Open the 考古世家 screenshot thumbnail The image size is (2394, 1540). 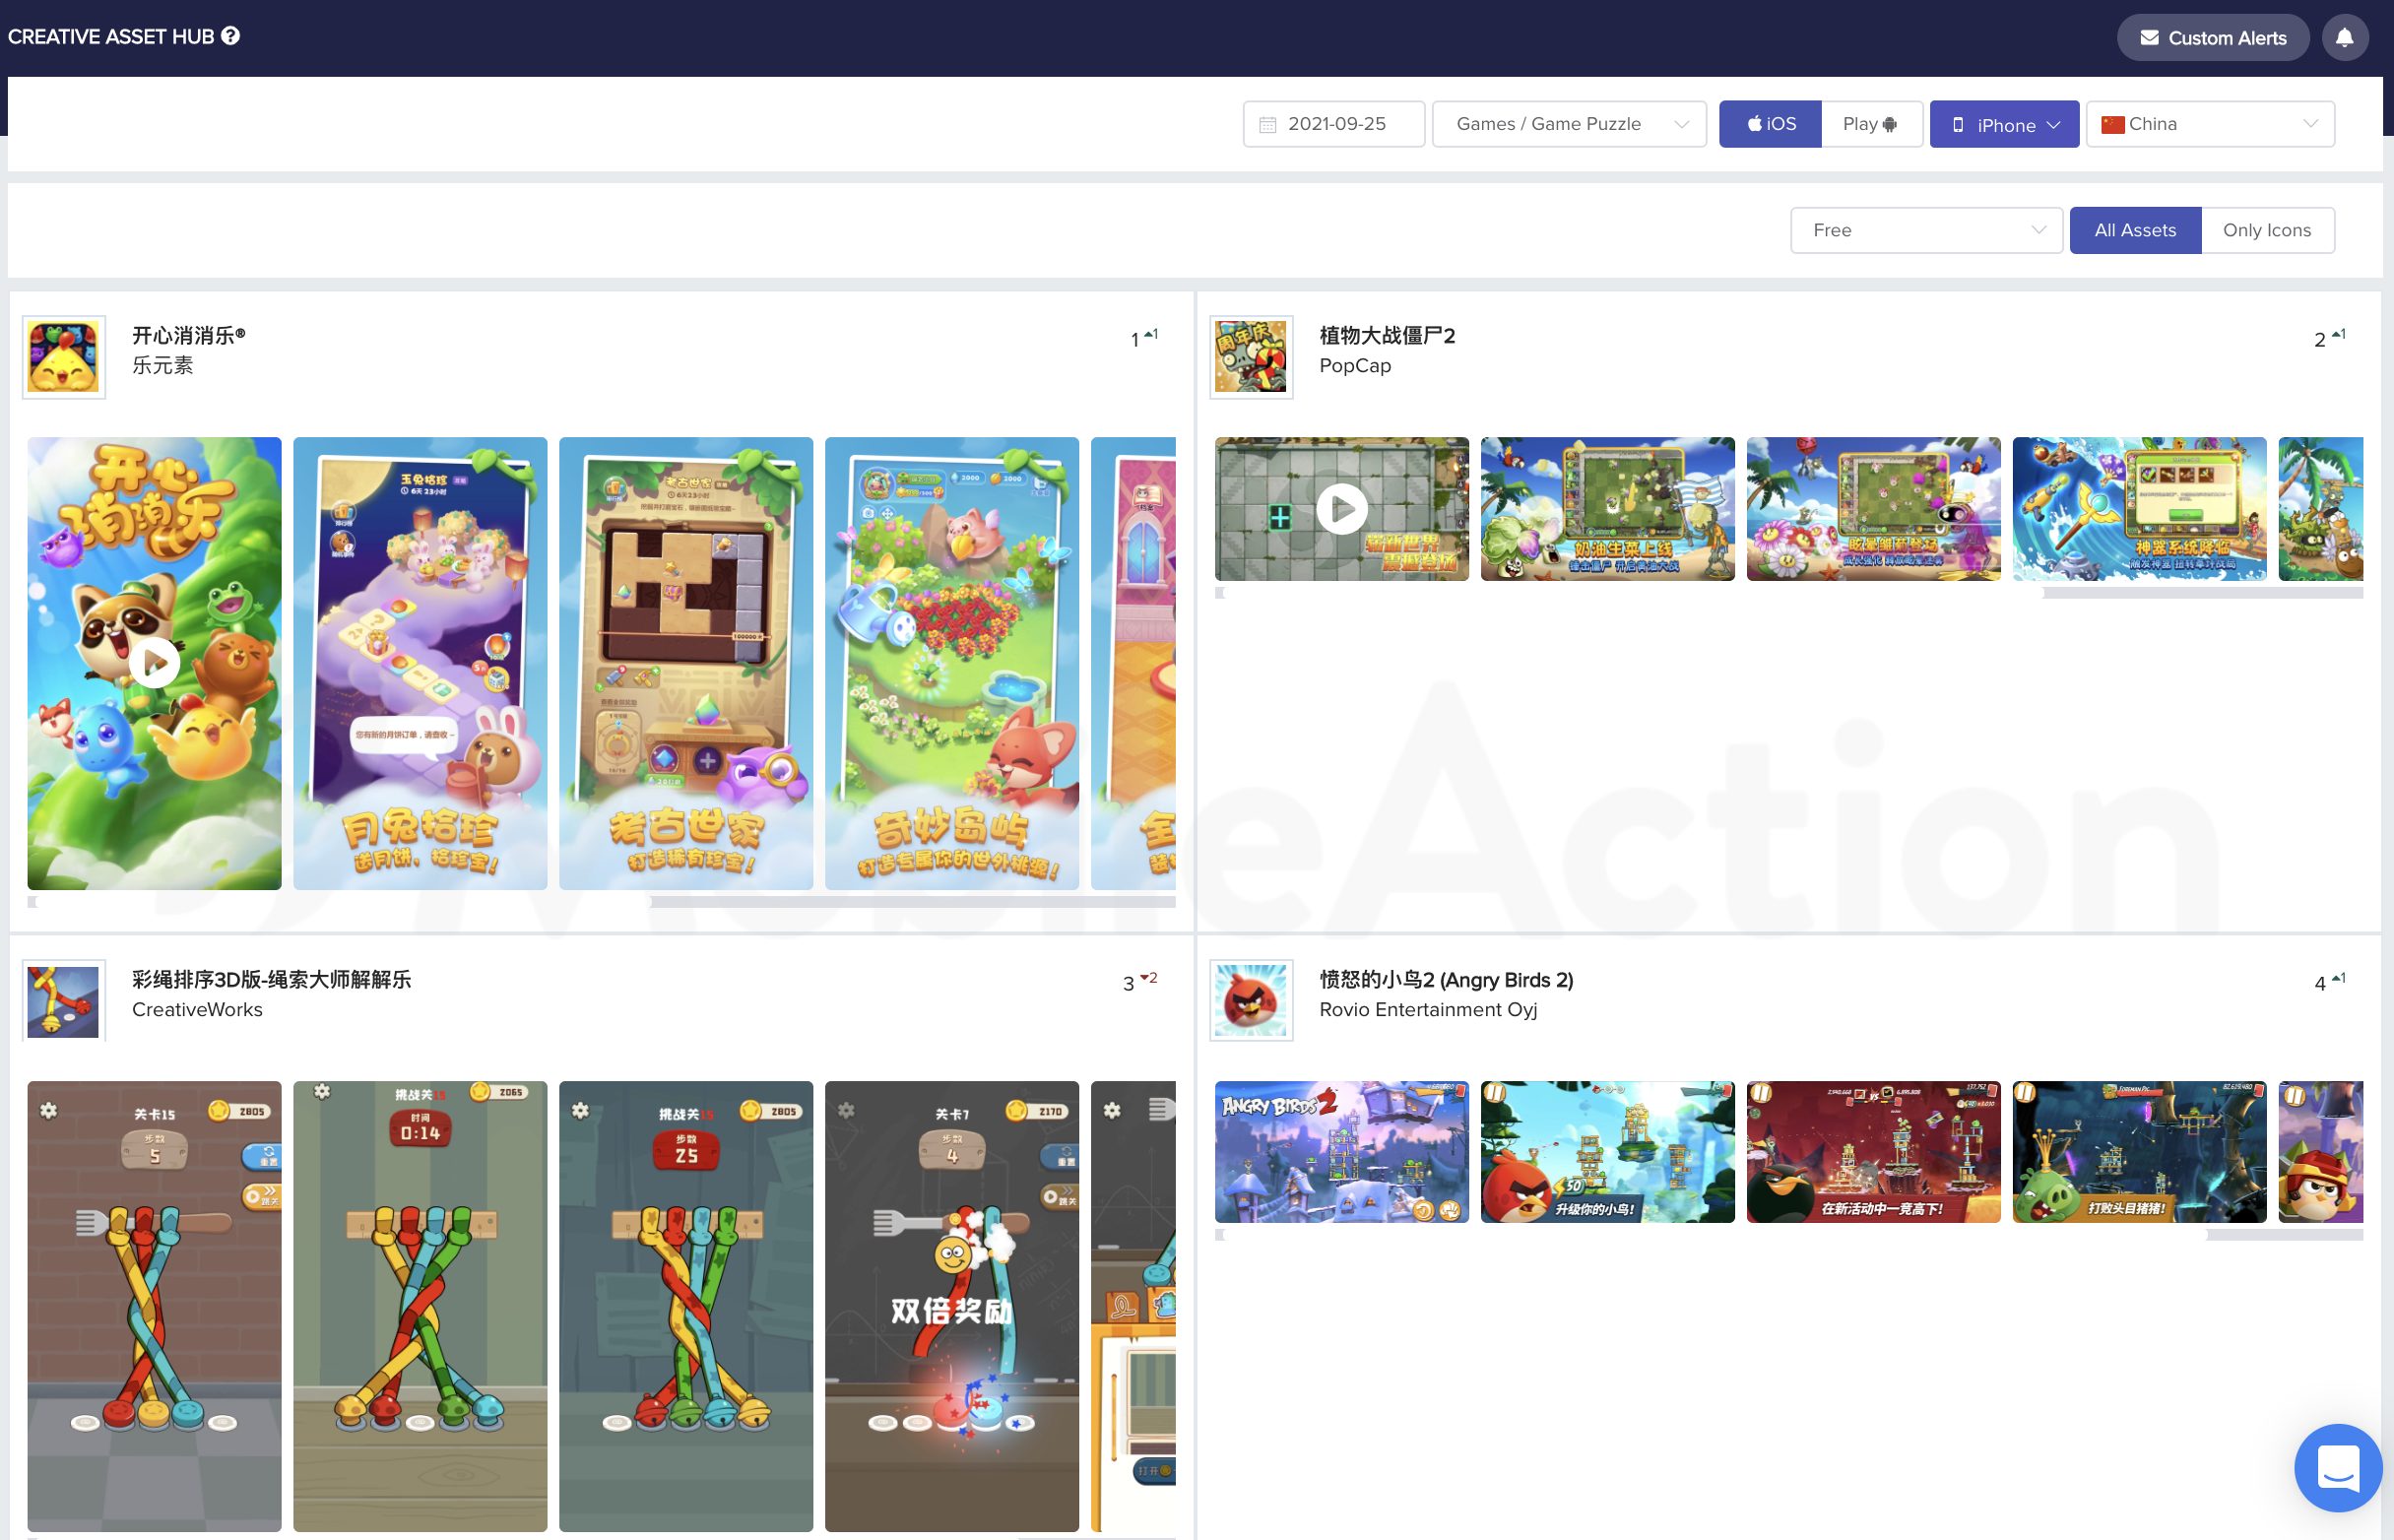(686, 663)
